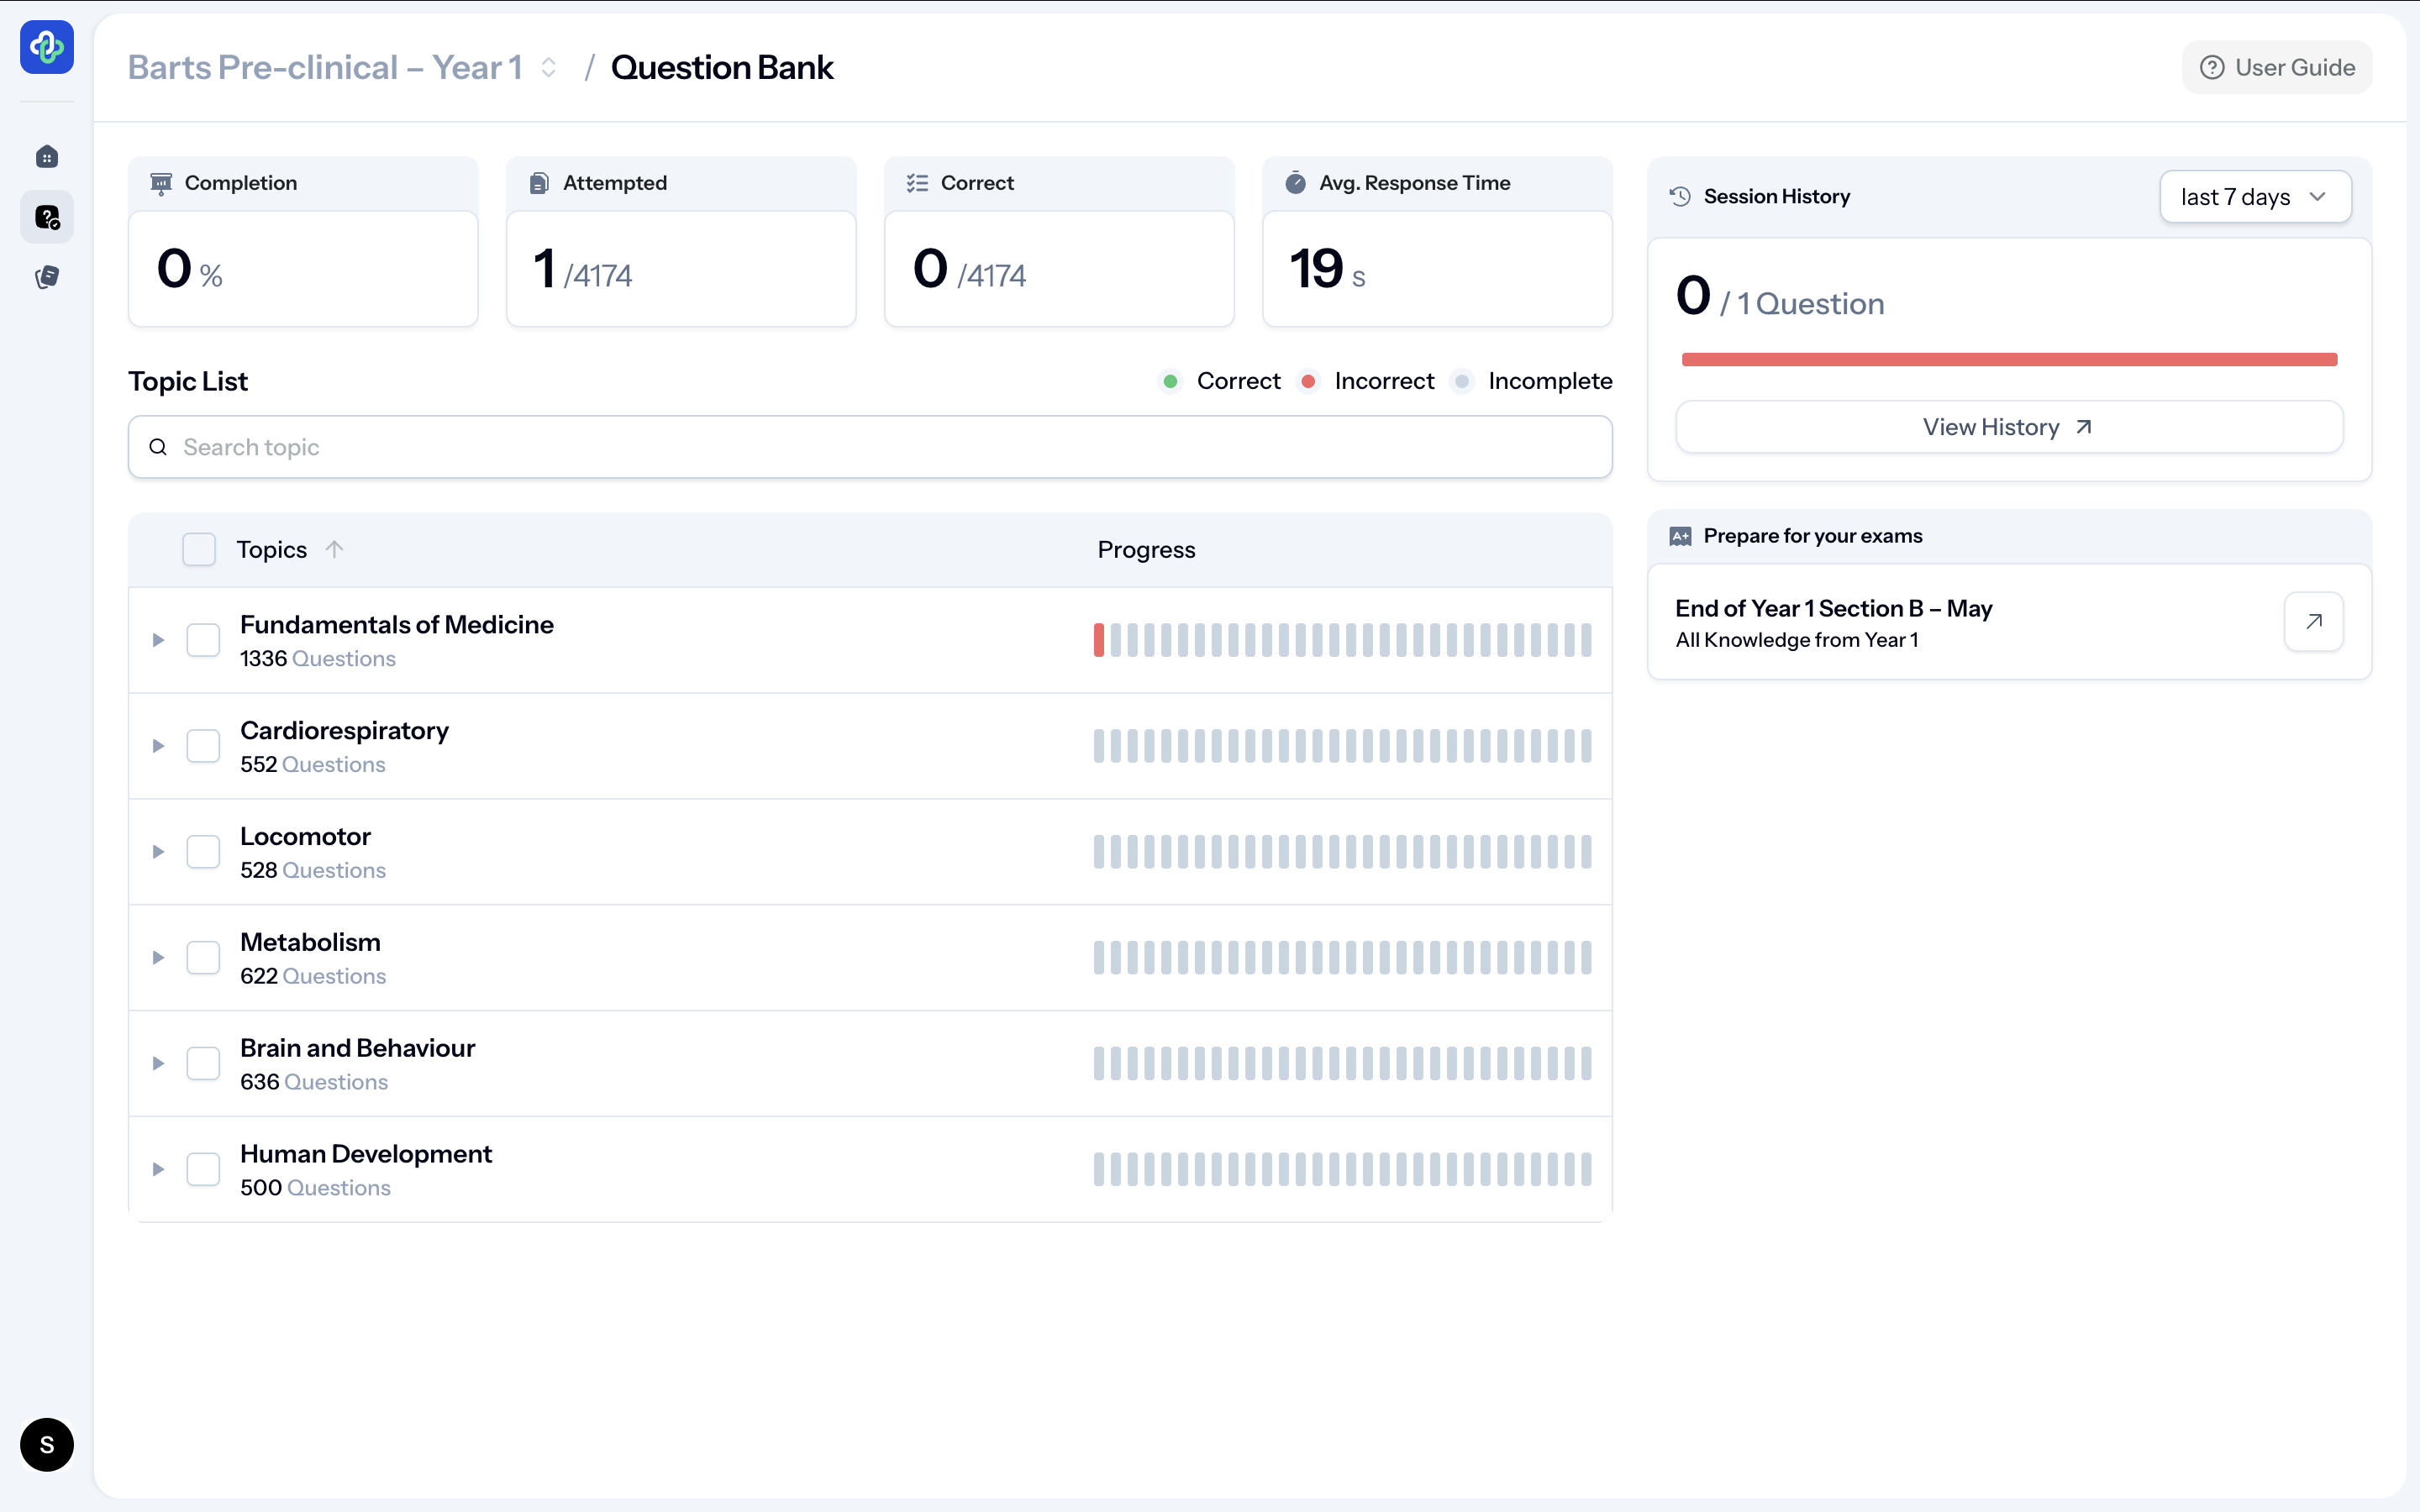Open the flashcards sidebar icon
This screenshot has width=2420, height=1512.
(x=47, y=277)
